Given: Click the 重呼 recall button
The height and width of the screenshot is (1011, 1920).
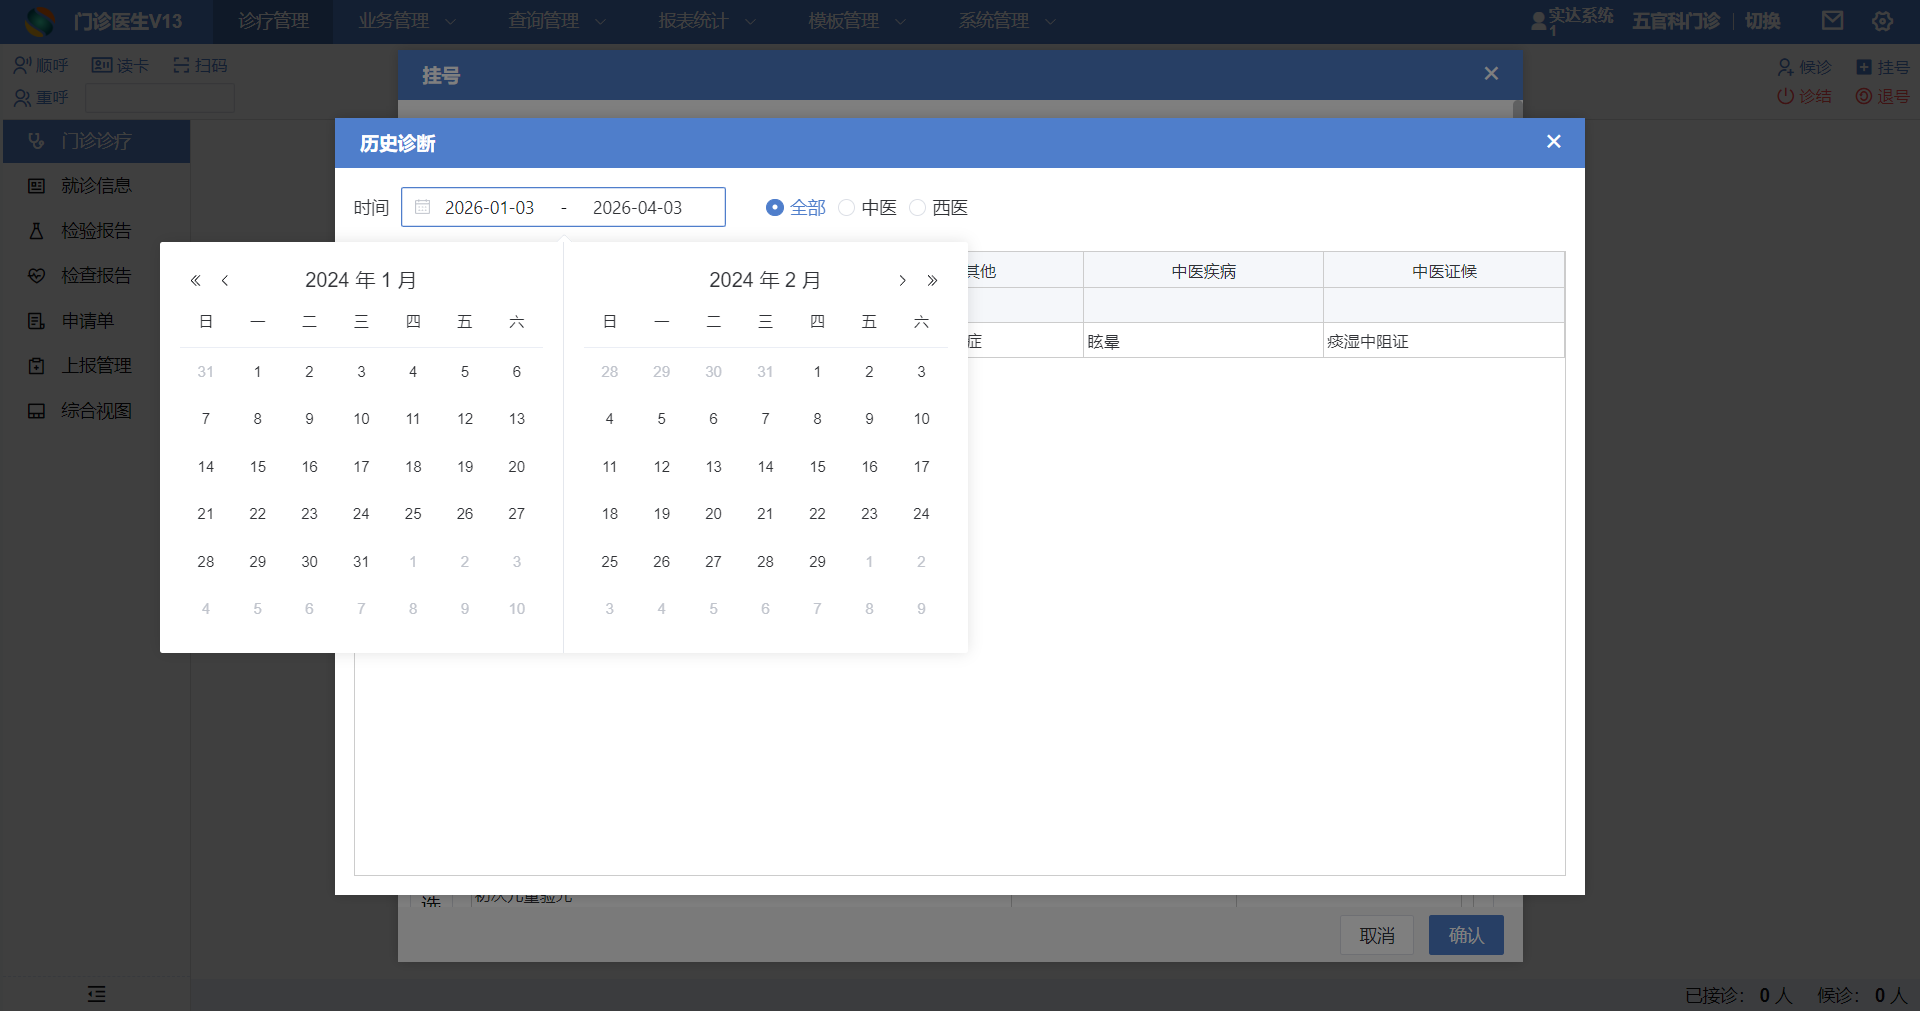Looking at the screenshot, I should pyautogui.click(x=40, y=97).
